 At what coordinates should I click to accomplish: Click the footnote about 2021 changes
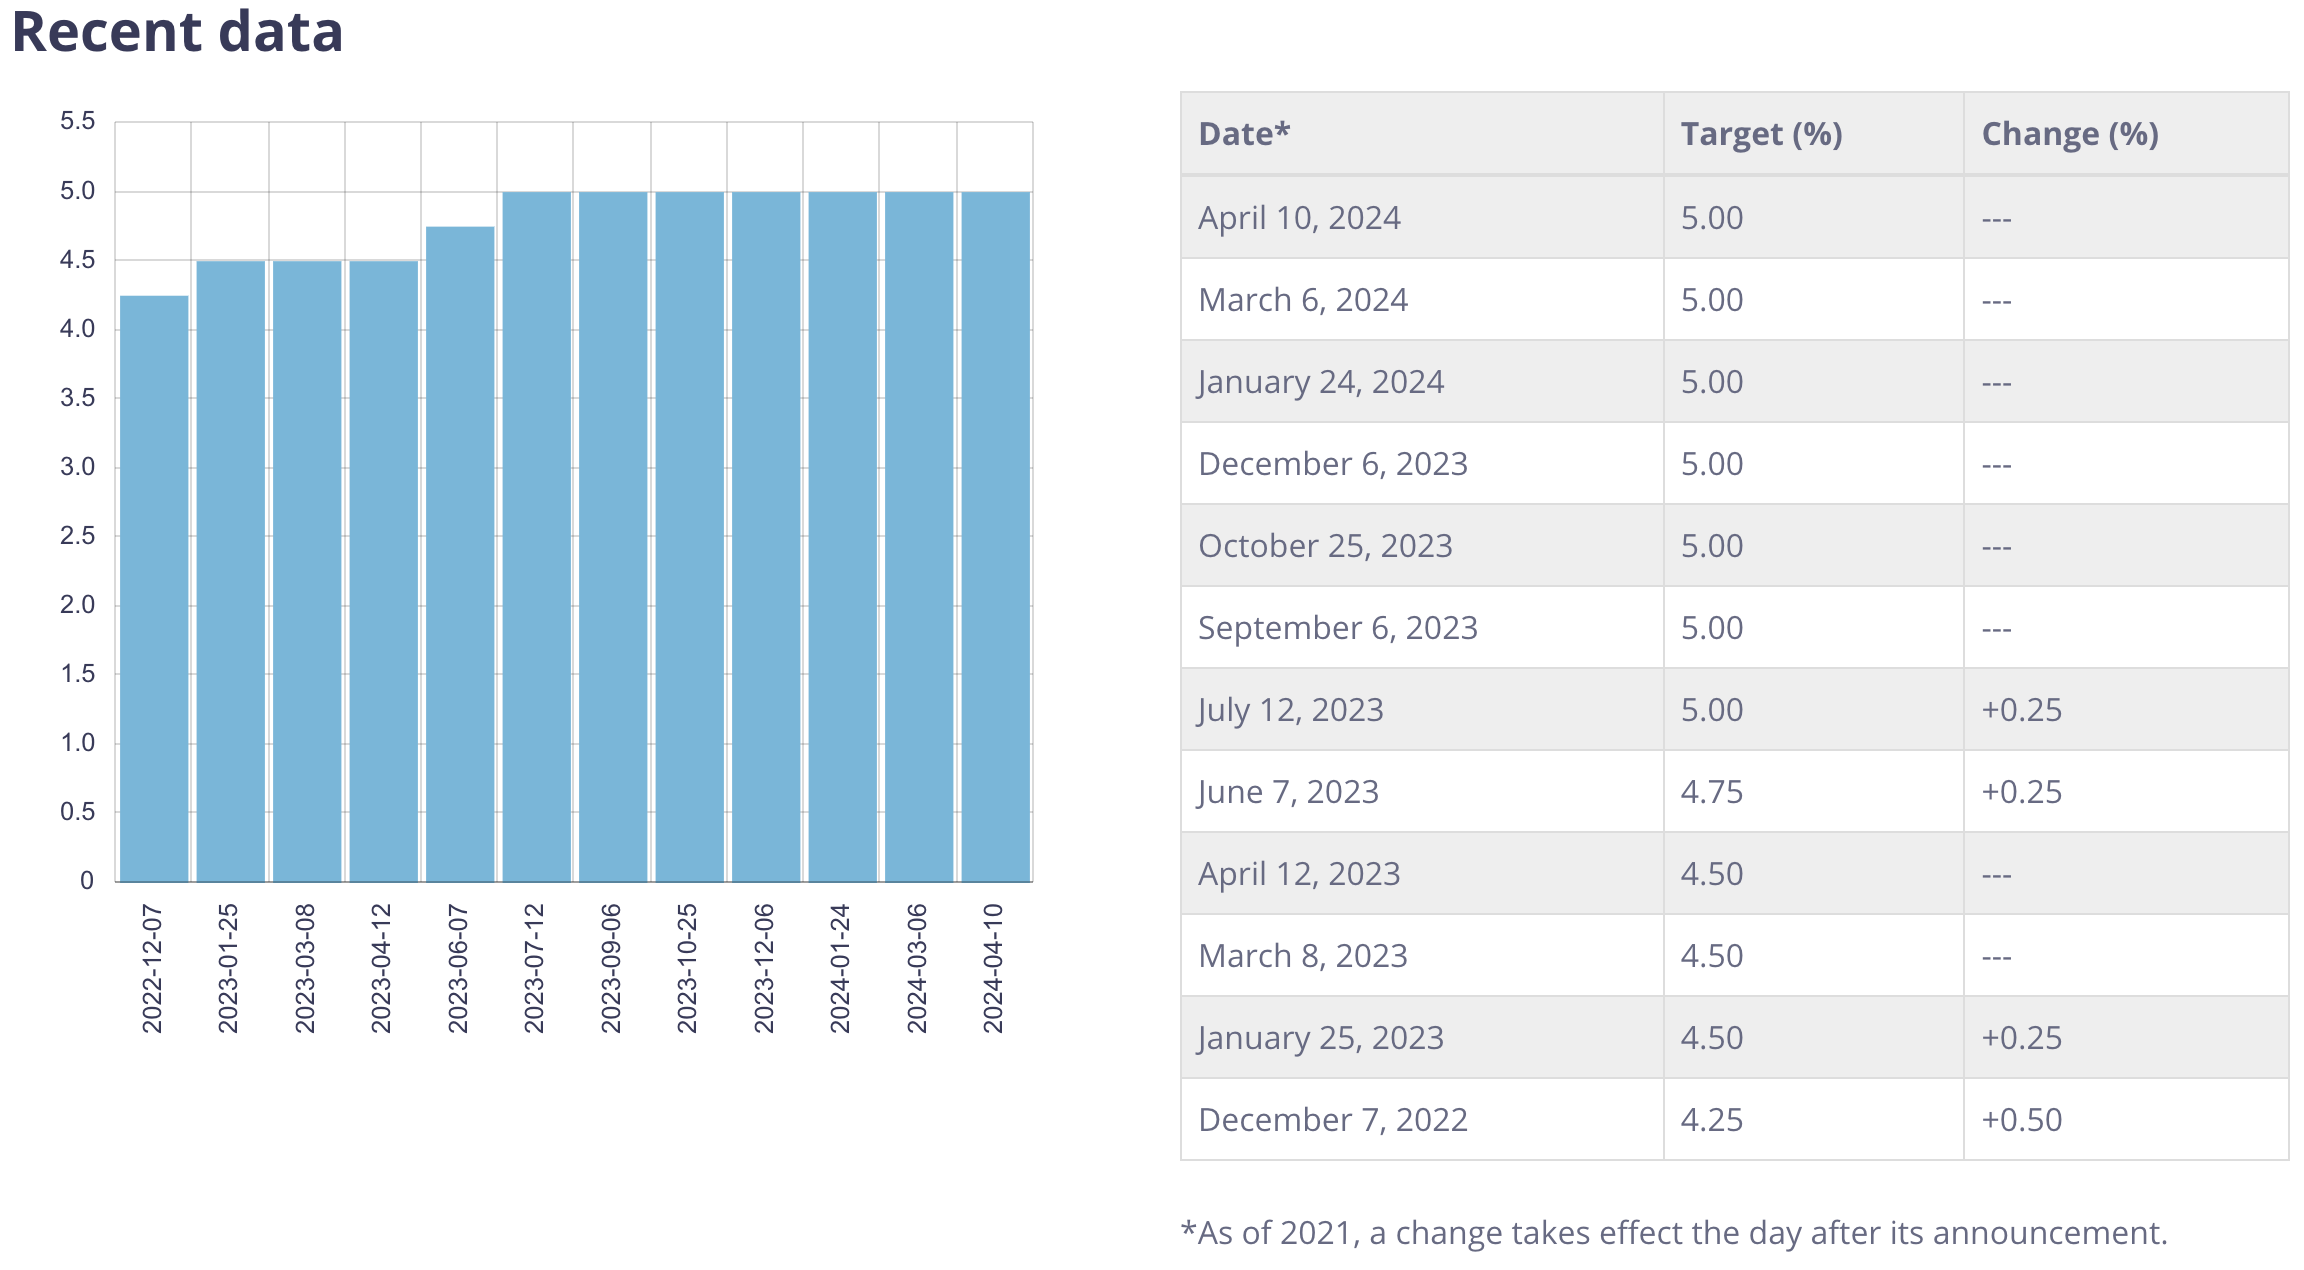point(1673,1233)
